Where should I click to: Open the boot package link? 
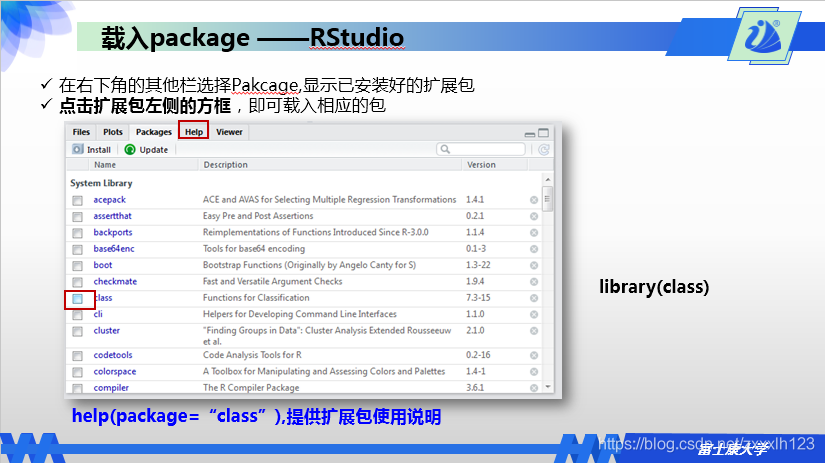coord(103,265)
